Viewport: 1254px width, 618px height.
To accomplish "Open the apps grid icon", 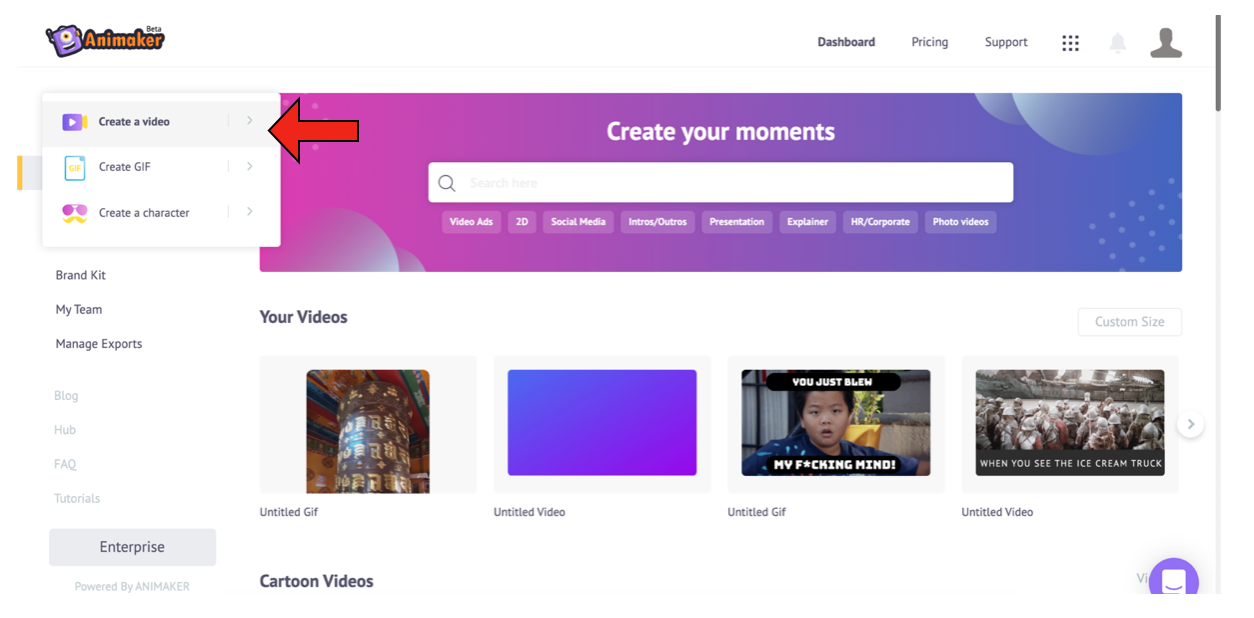I will pos(1070,43).
